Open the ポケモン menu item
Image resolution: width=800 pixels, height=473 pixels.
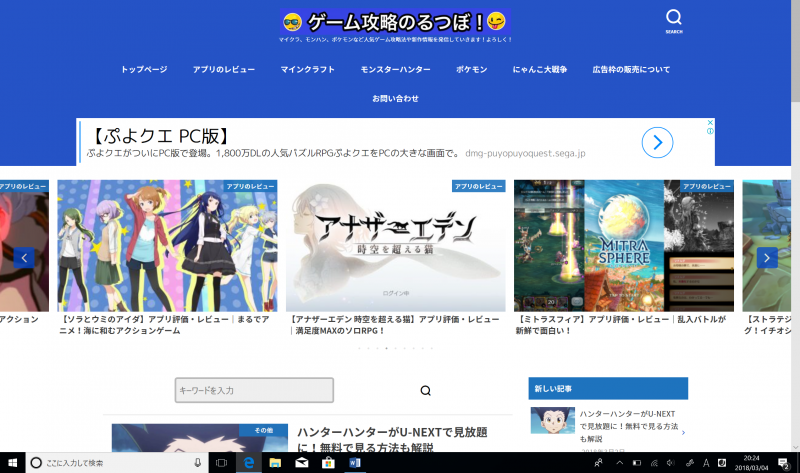(x=471, y=69)
